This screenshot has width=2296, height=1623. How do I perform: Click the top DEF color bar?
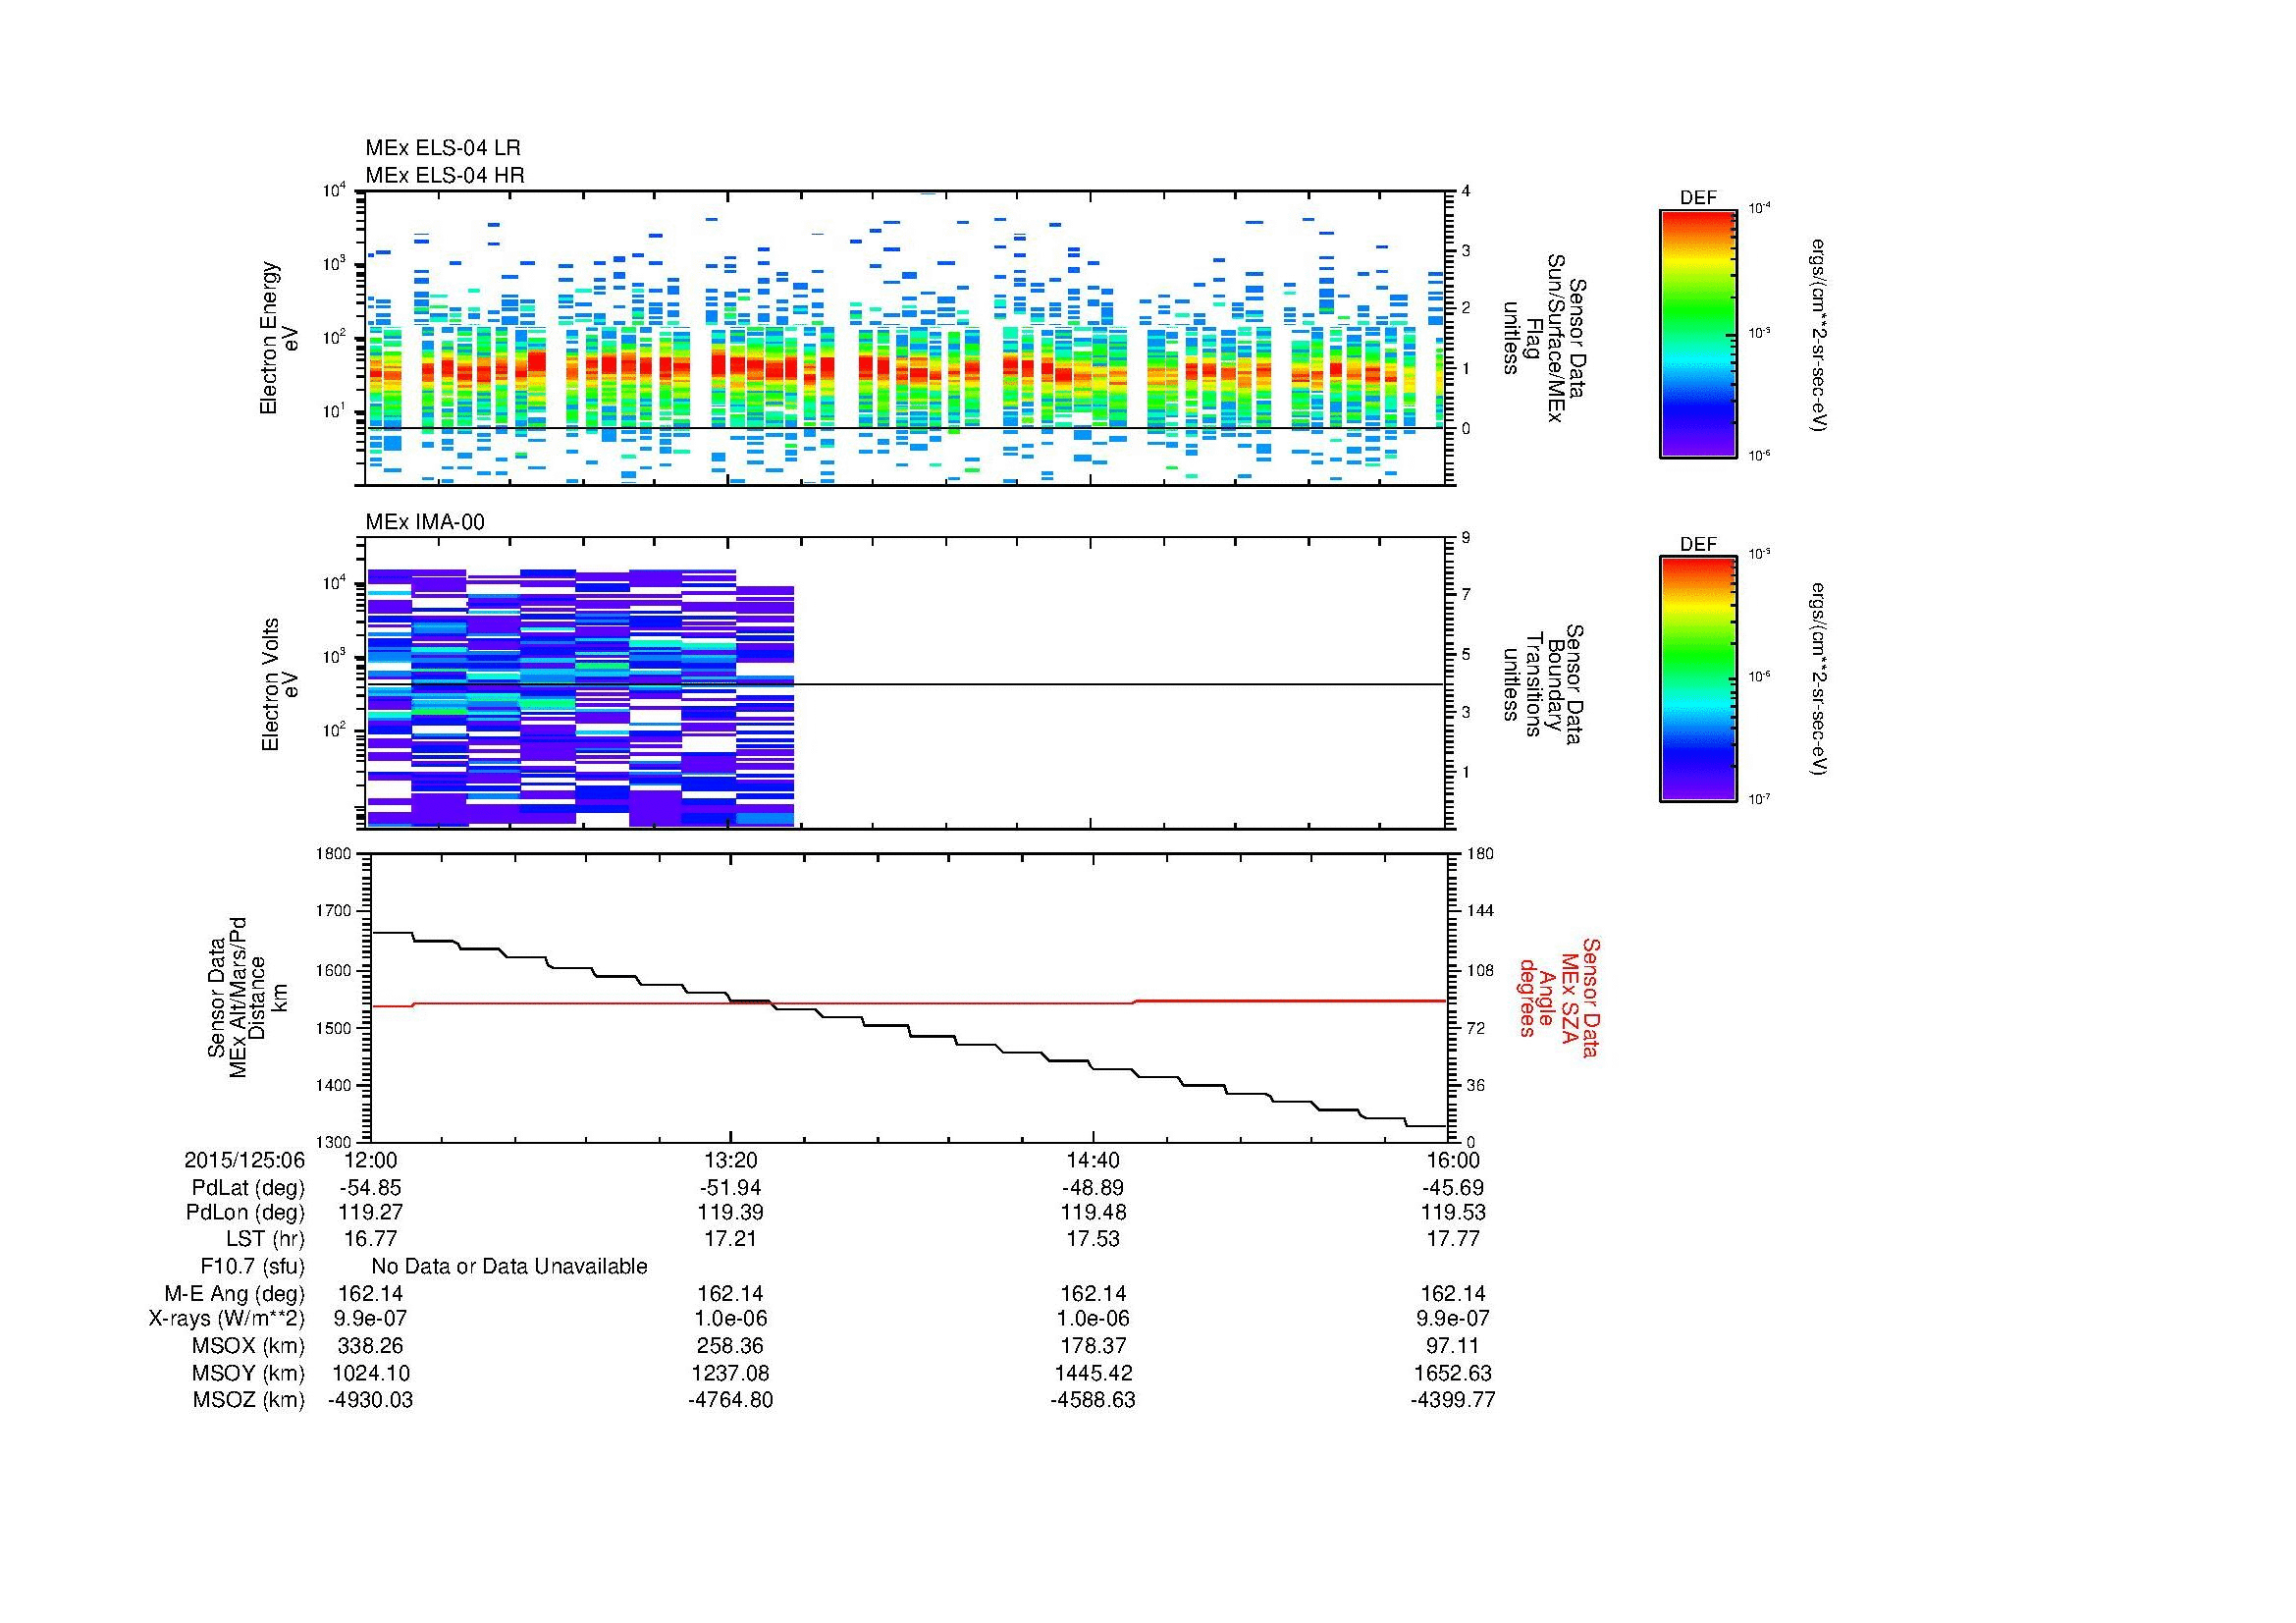(1697, 334)
